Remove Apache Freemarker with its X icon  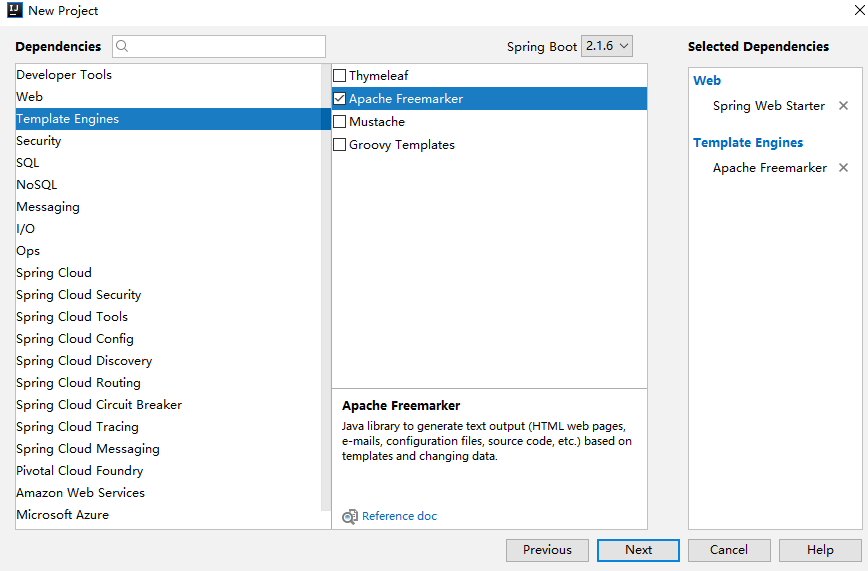[x=843, y=168]
